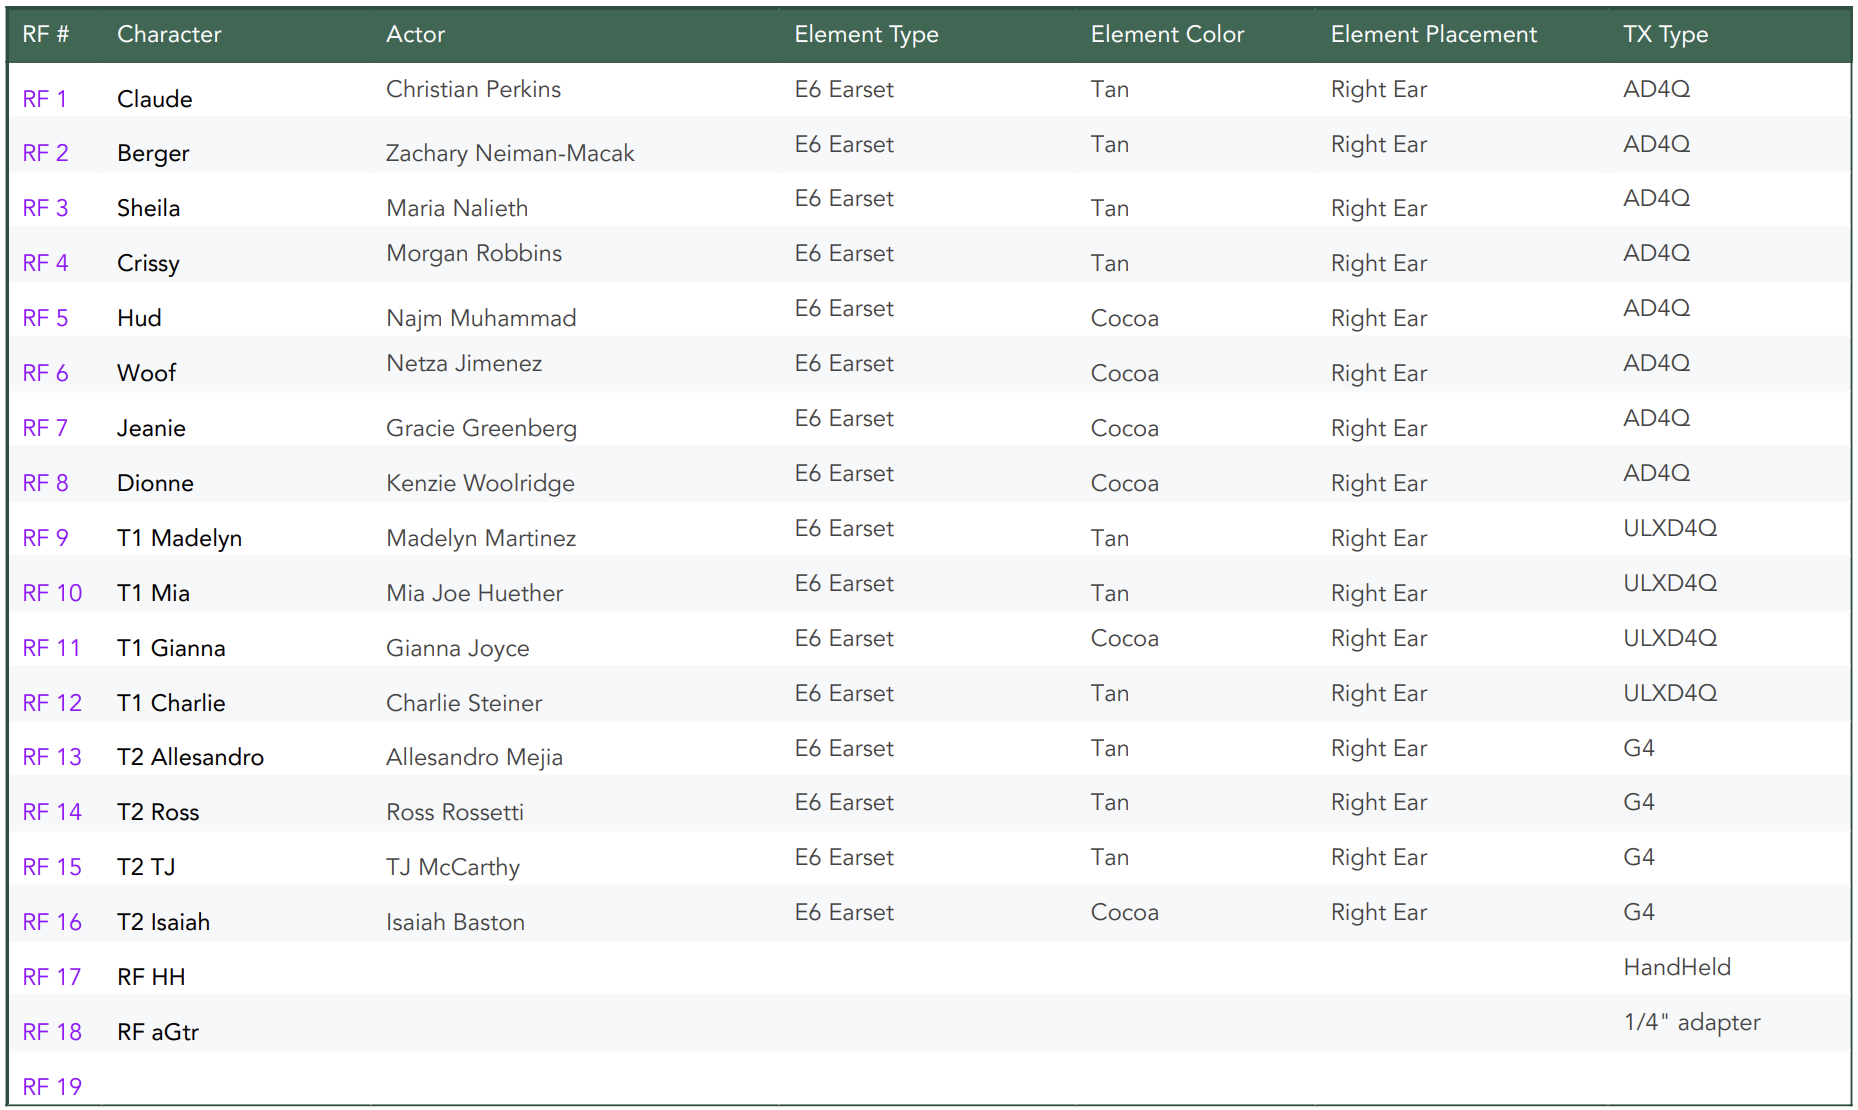Click actor name Christian Perkins
Image resolution: width=1858 pixels, height=1110 pixels.
(473, 89)
